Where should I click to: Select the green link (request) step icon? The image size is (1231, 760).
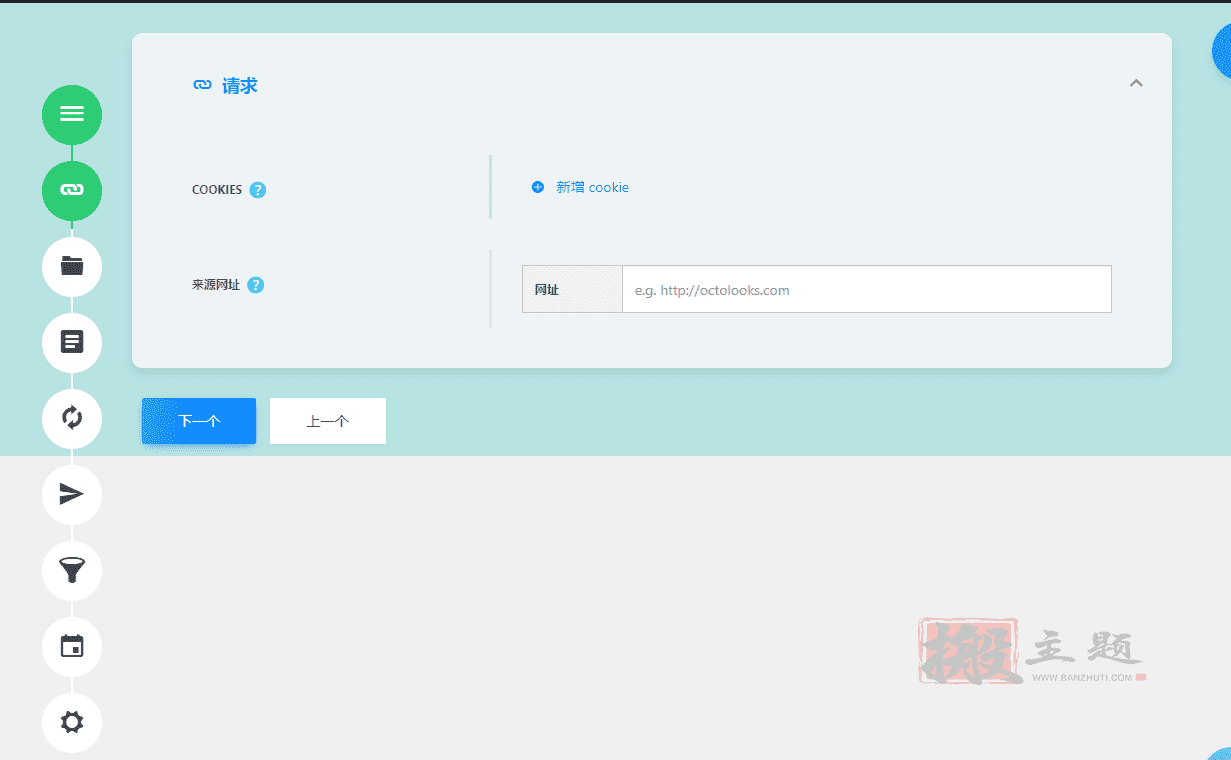click(72, 190)
